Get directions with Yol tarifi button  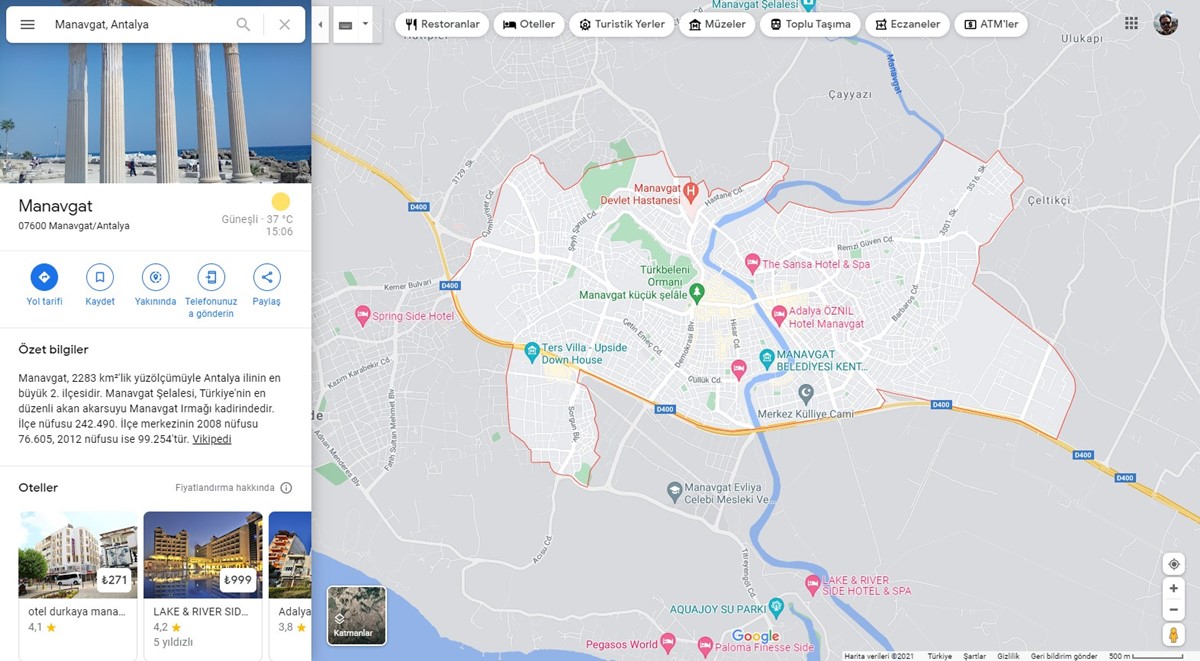[x=44, y=277]
